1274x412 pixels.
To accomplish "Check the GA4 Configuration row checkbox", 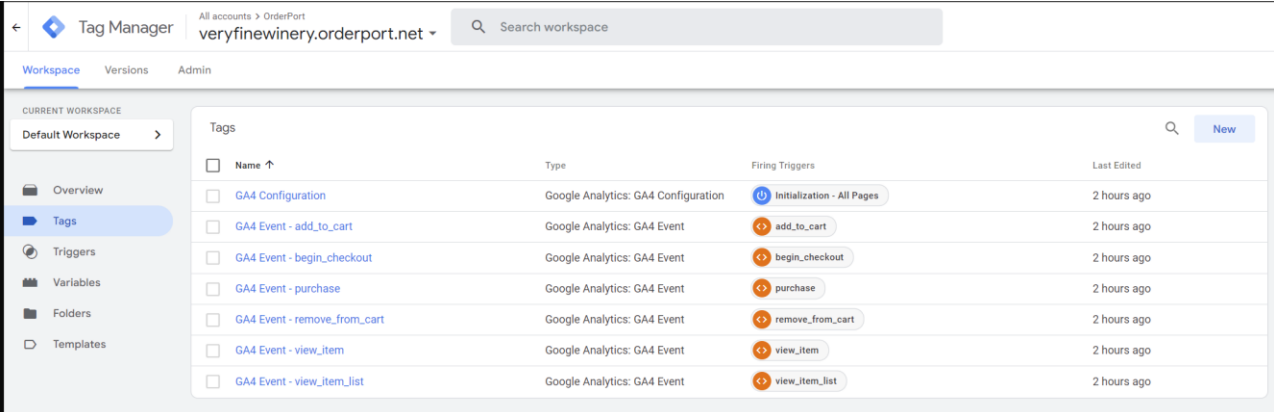I will pyautogui.click(x=213, y=196).
